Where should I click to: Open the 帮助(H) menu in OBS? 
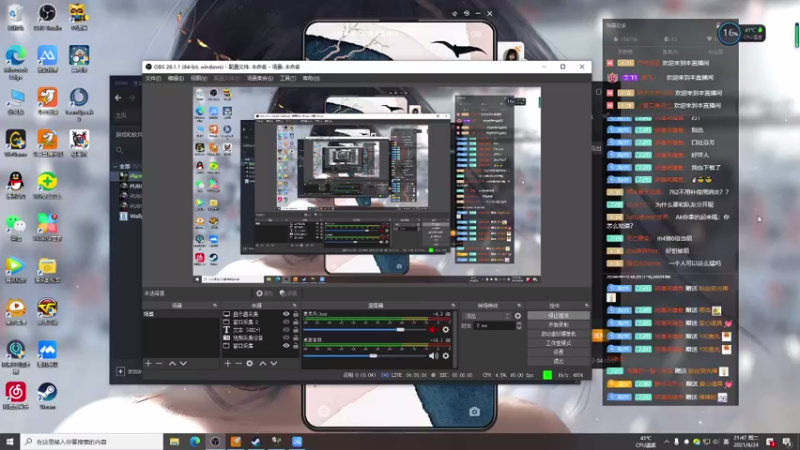[x=311, y=79]
